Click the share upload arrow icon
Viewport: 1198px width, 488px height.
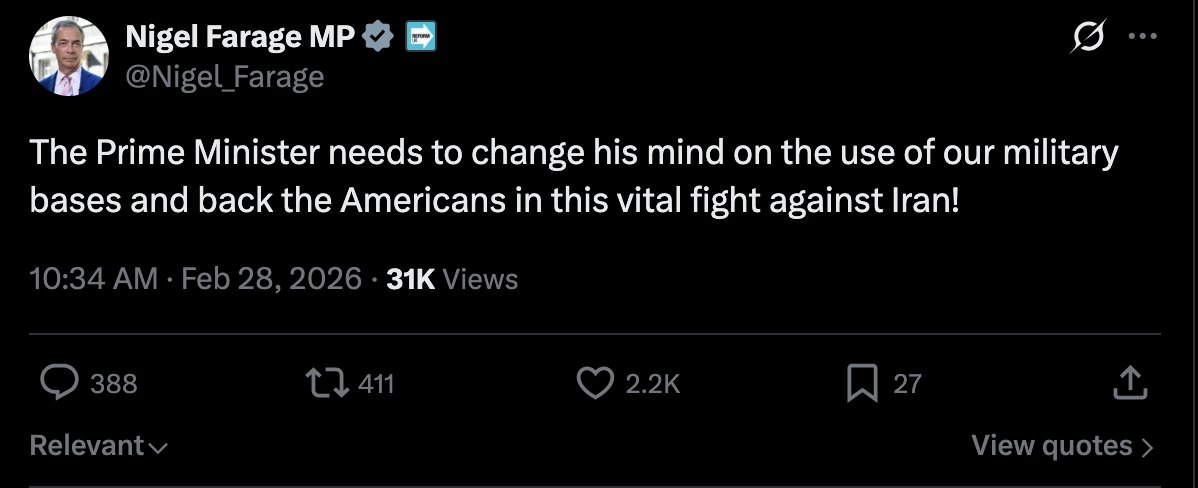coord(1129,383)
